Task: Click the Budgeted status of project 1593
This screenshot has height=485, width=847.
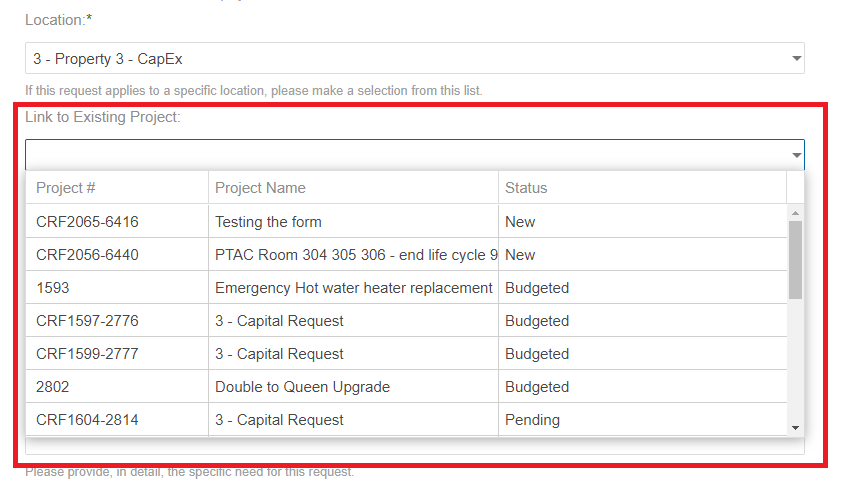Action: click(x=537, y=288)
